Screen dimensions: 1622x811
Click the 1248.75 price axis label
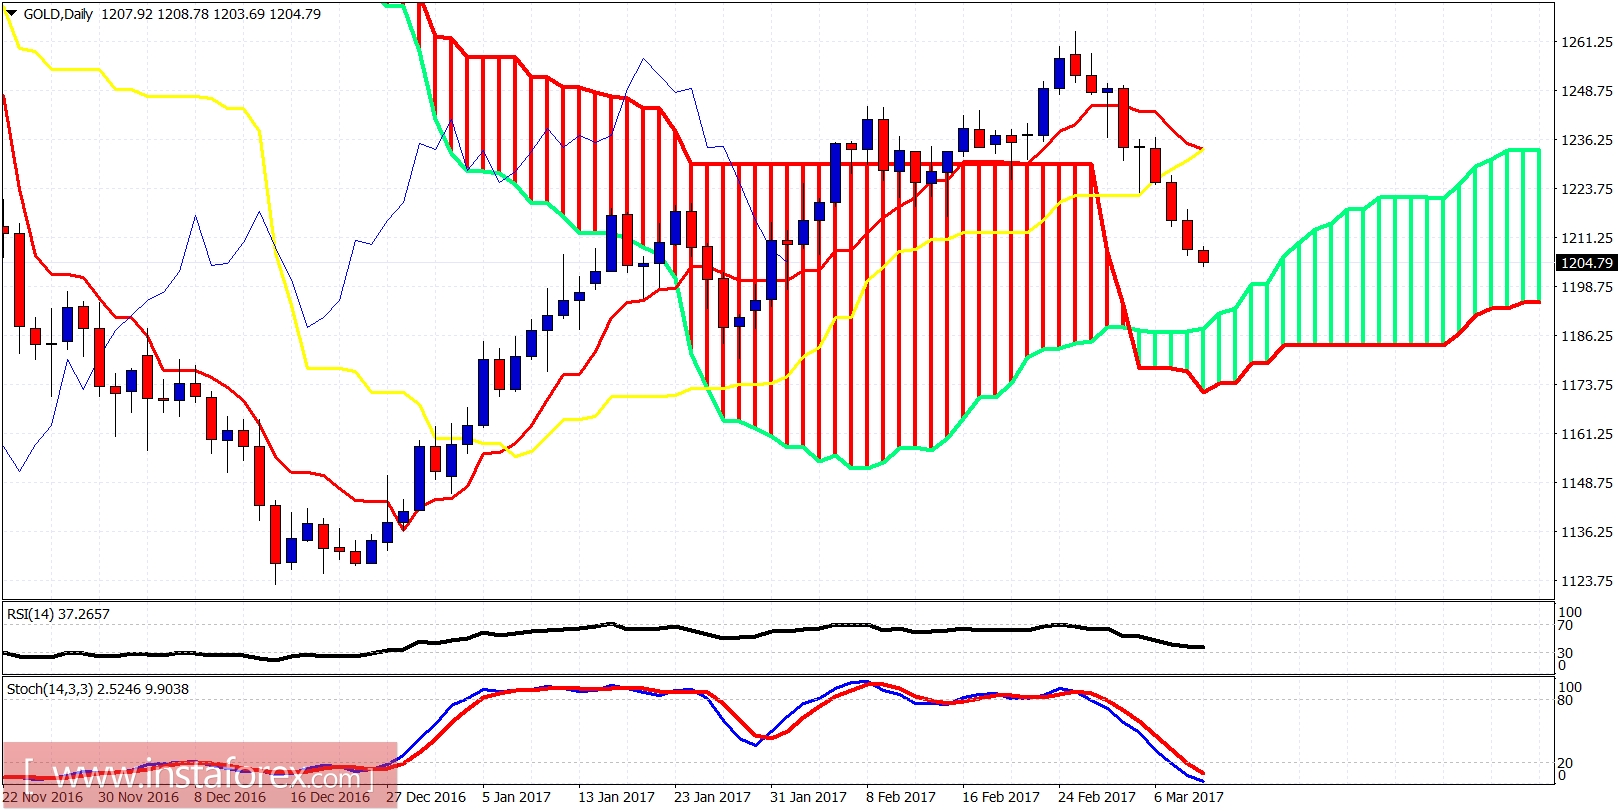1587,91
